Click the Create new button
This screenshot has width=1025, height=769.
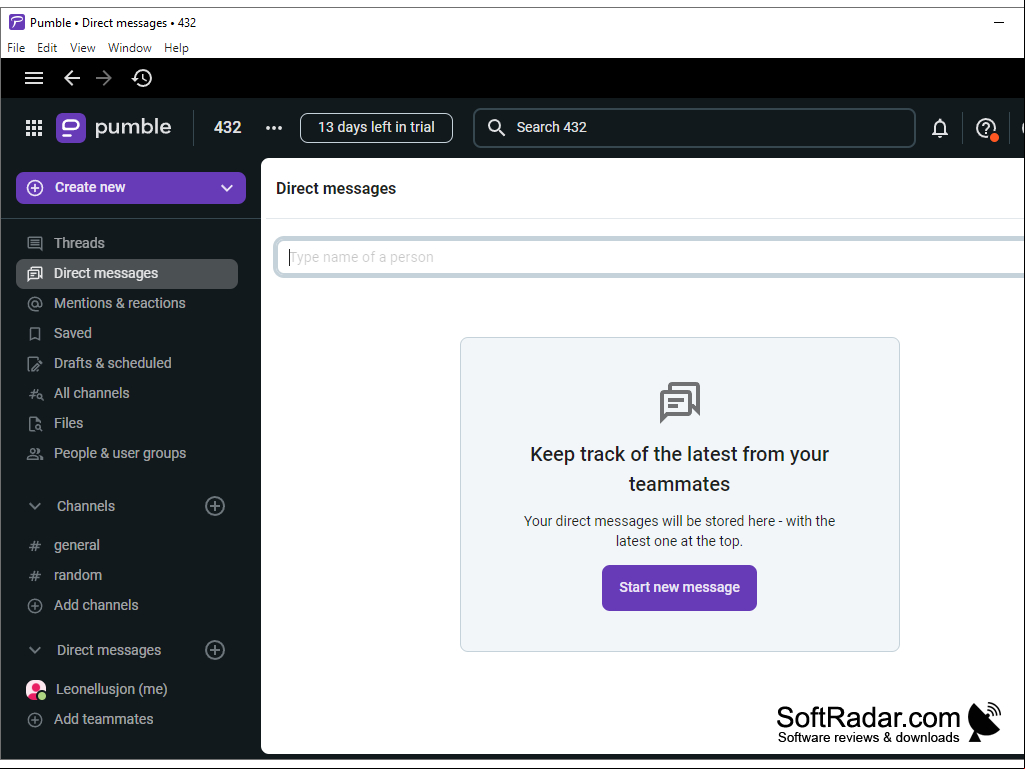point(131,188)
